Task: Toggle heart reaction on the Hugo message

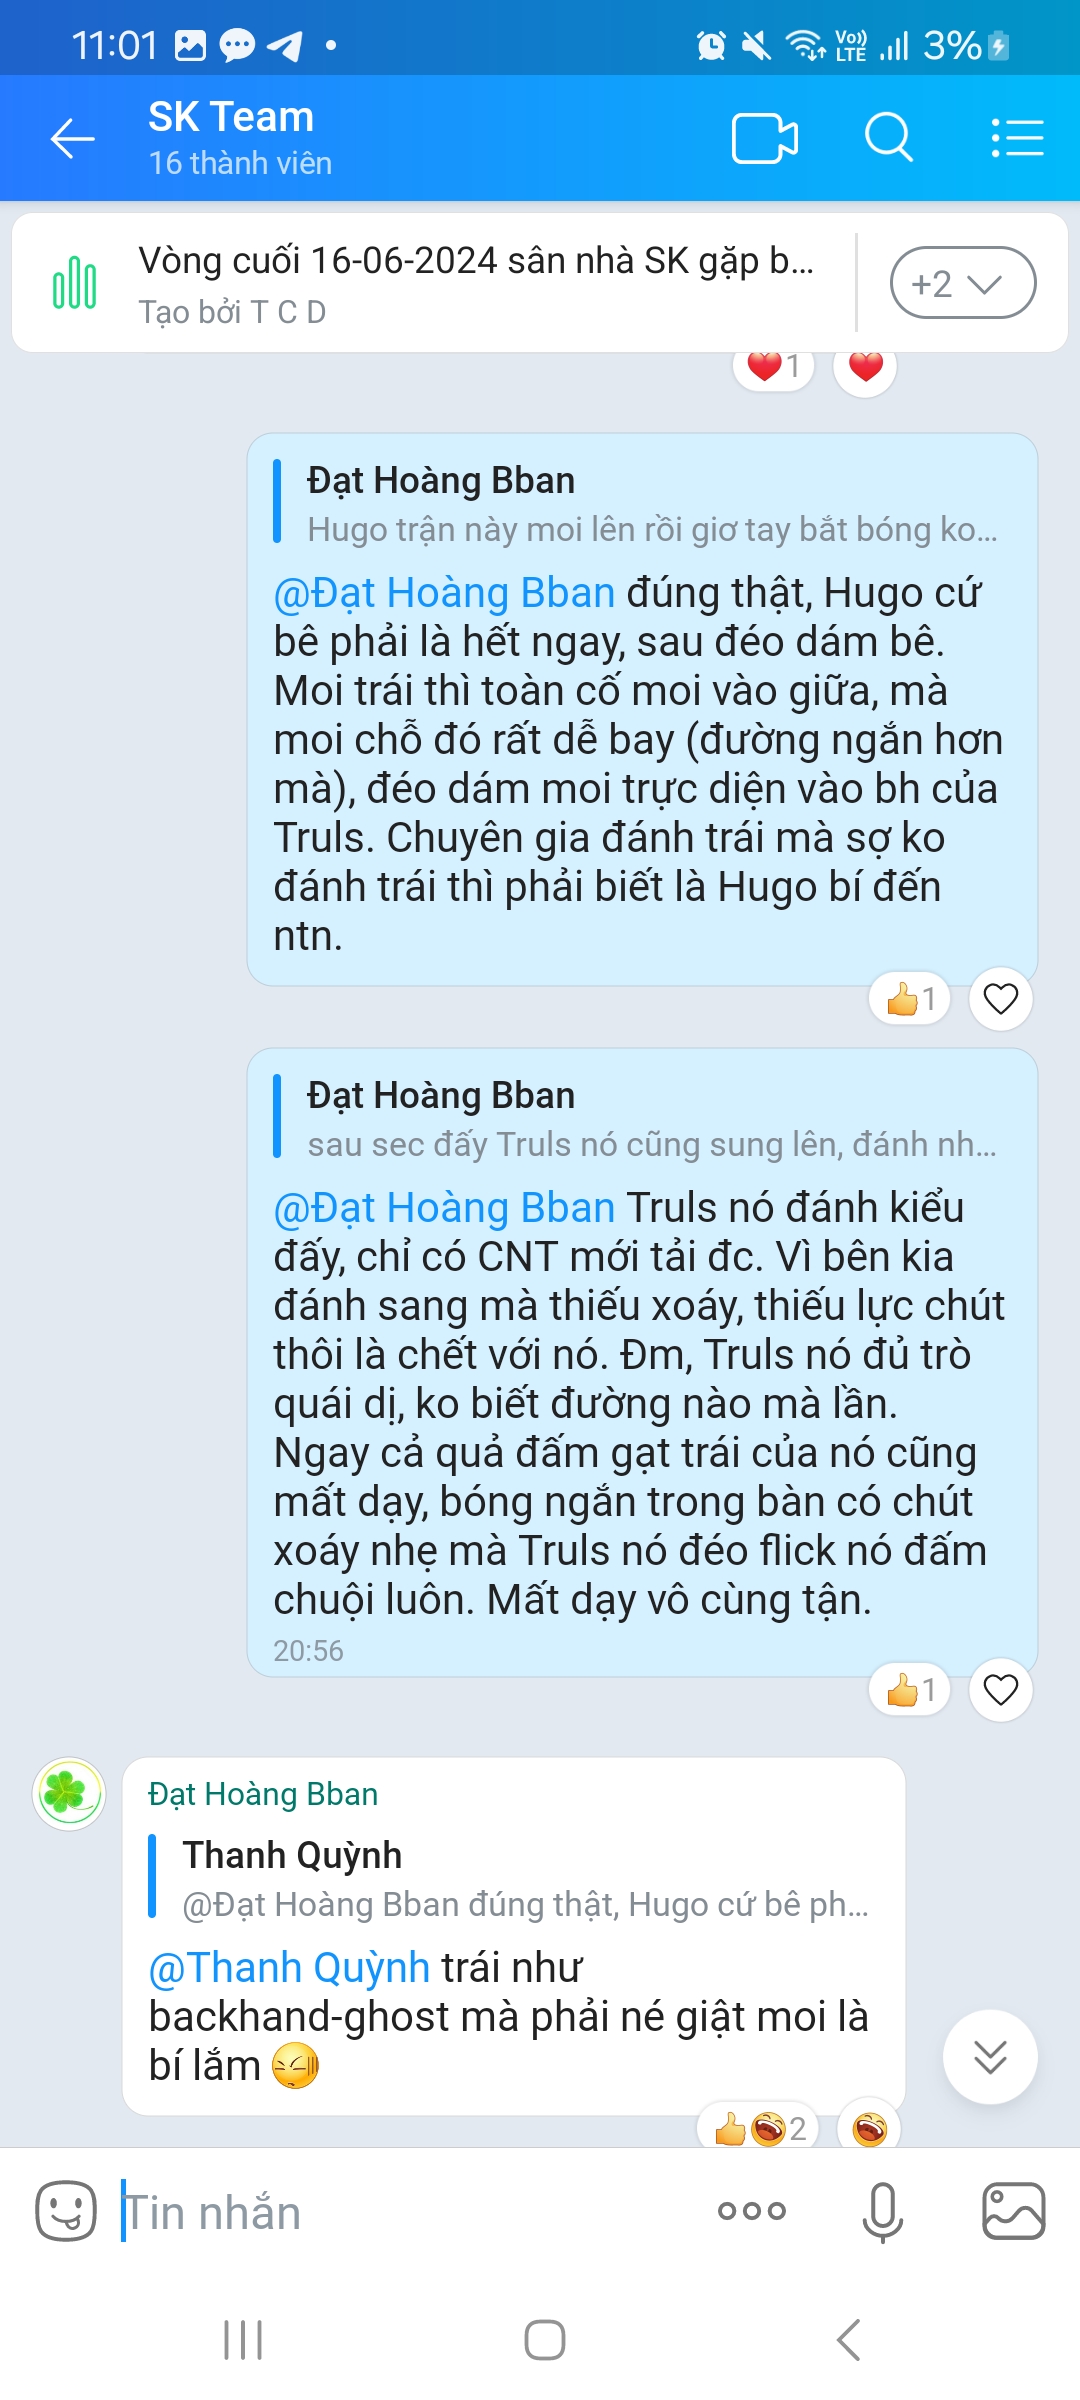Action: (x=1001, y=999)
